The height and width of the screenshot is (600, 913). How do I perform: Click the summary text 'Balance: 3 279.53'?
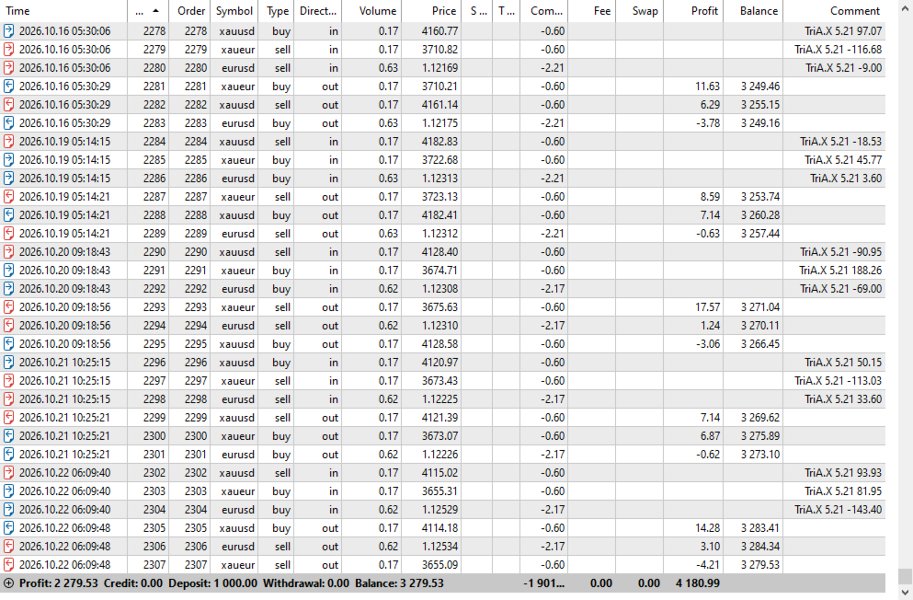point(400,583)
